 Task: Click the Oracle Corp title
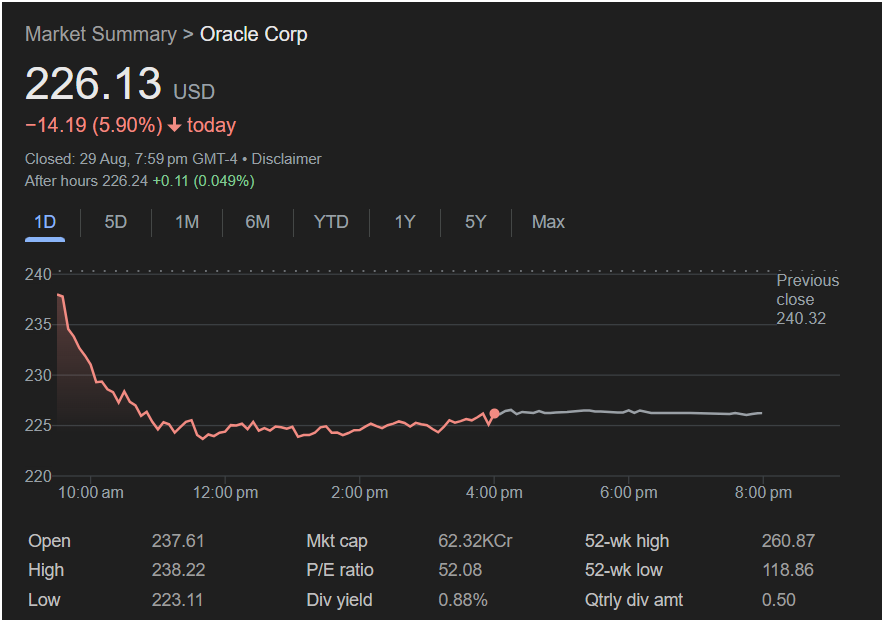[x=254, y=34]
